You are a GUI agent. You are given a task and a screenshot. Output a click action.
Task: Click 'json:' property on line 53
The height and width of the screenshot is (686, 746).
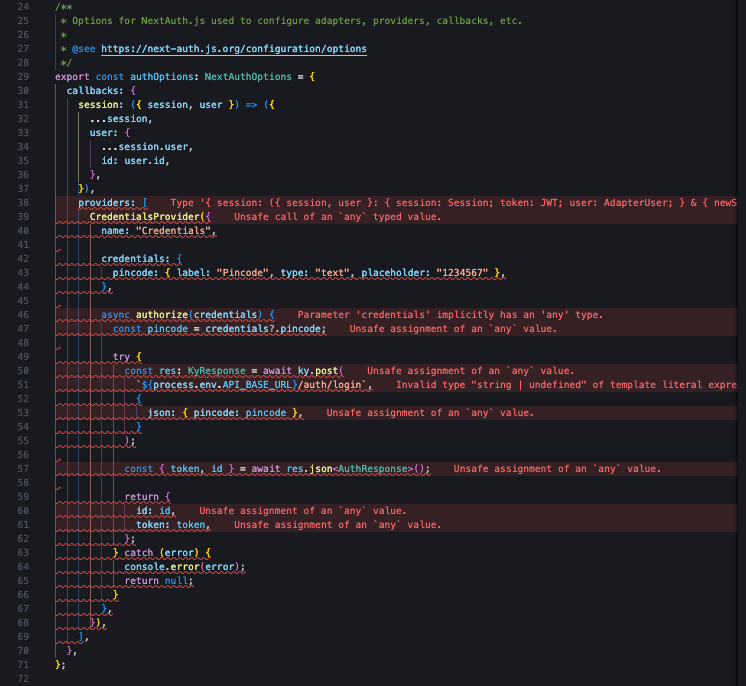[x=162, y=412]
